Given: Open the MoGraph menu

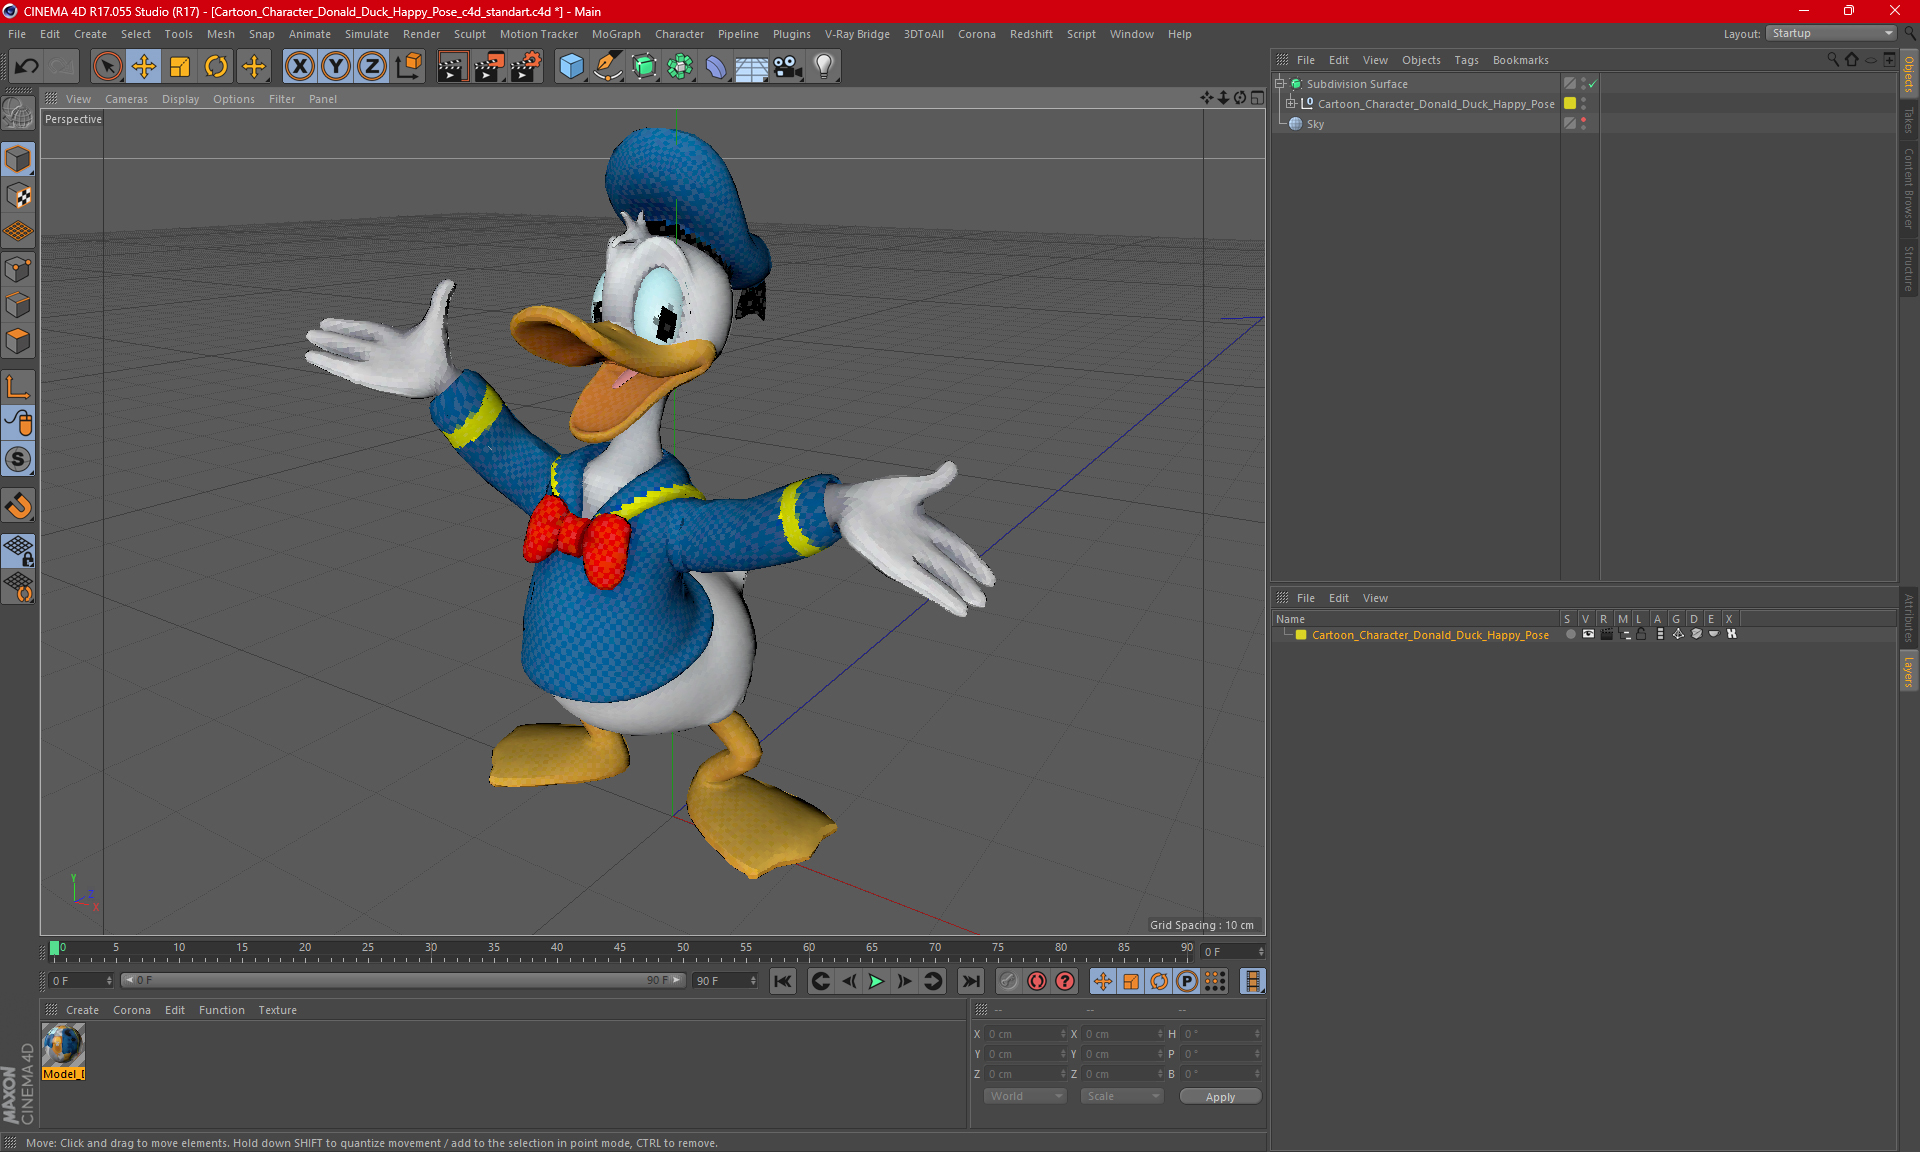Looking at the screenshot, I should tap(616, 34).
